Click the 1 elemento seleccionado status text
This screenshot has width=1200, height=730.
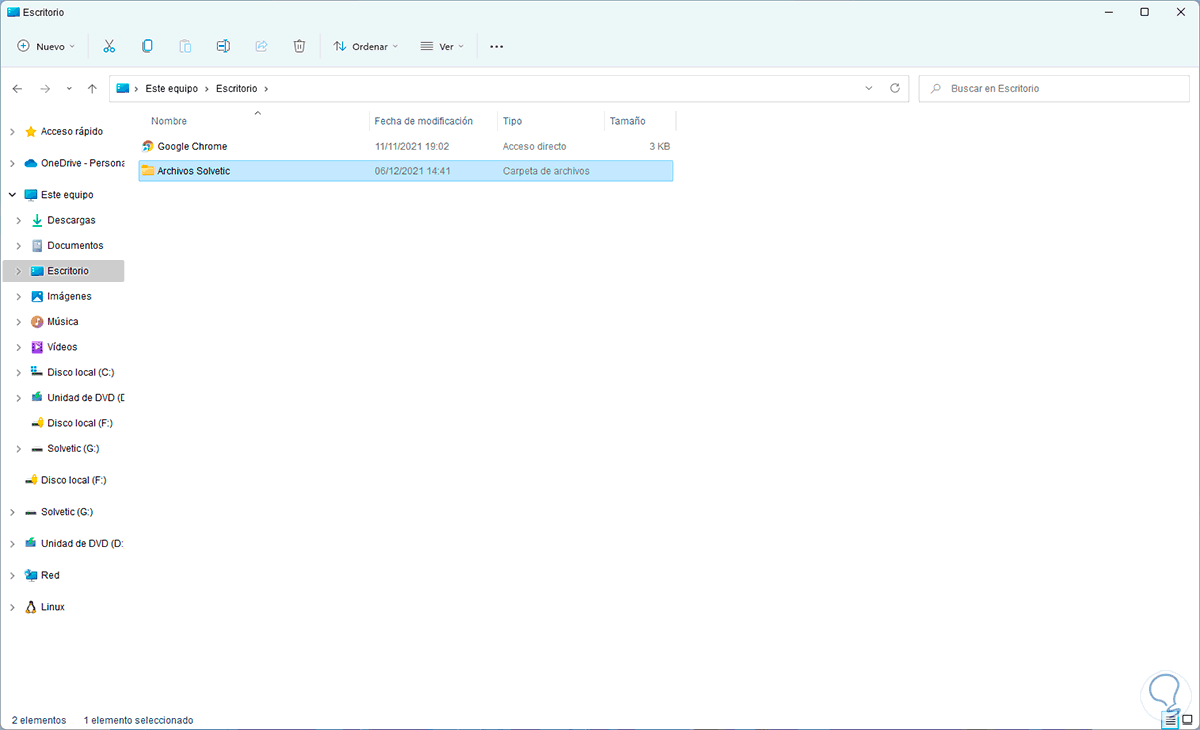pyautogui.click(x=139, y=720)
